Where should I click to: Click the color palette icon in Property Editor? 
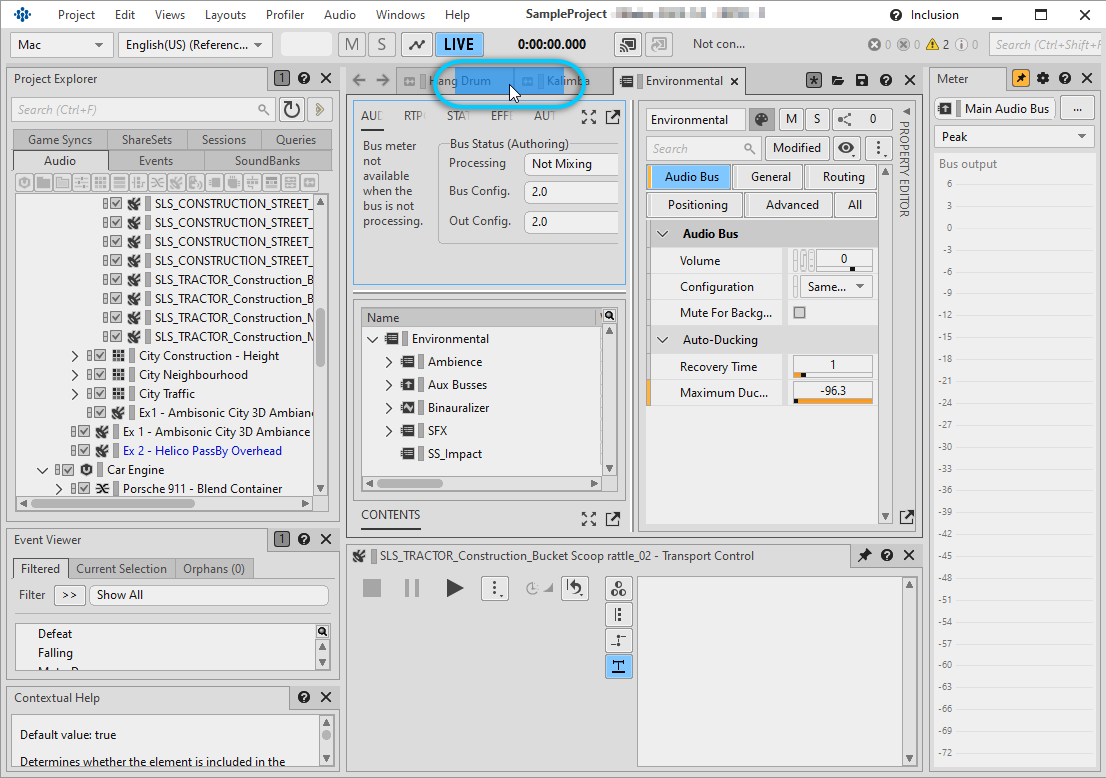point(761,120)
